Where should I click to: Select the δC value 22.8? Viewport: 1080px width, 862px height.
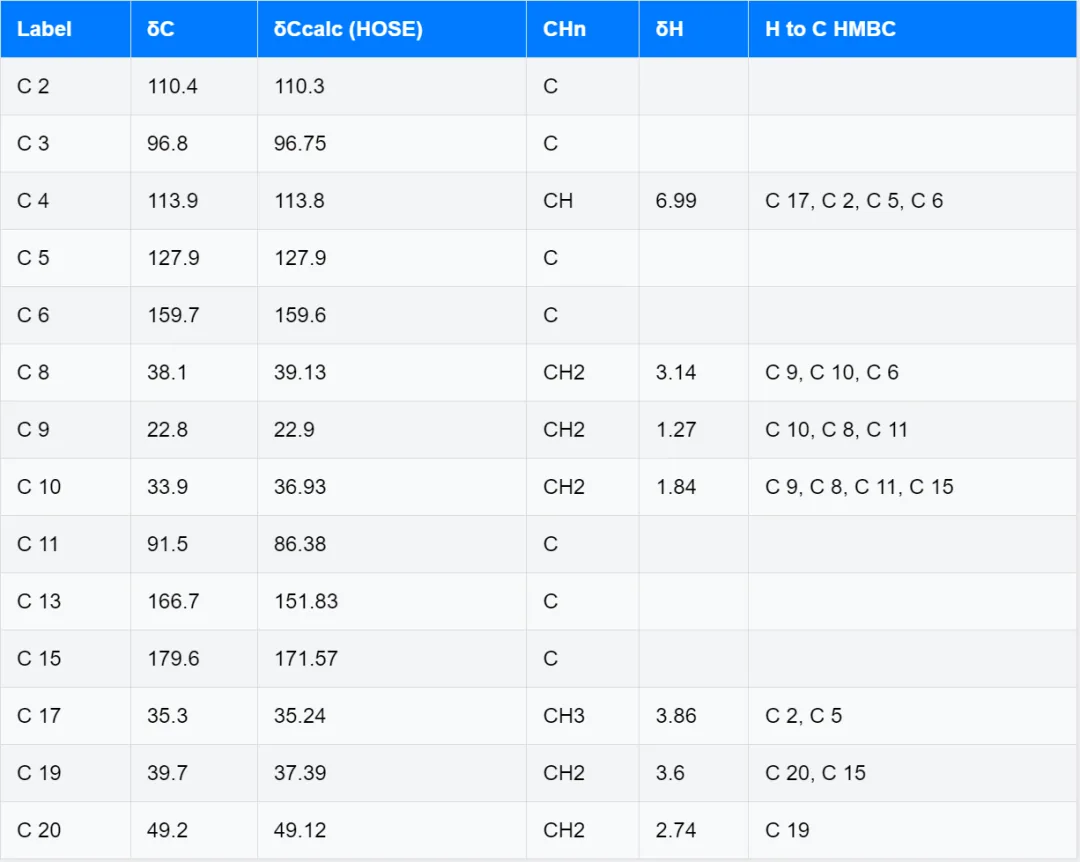pyautogui.click(x=167, y=429)
